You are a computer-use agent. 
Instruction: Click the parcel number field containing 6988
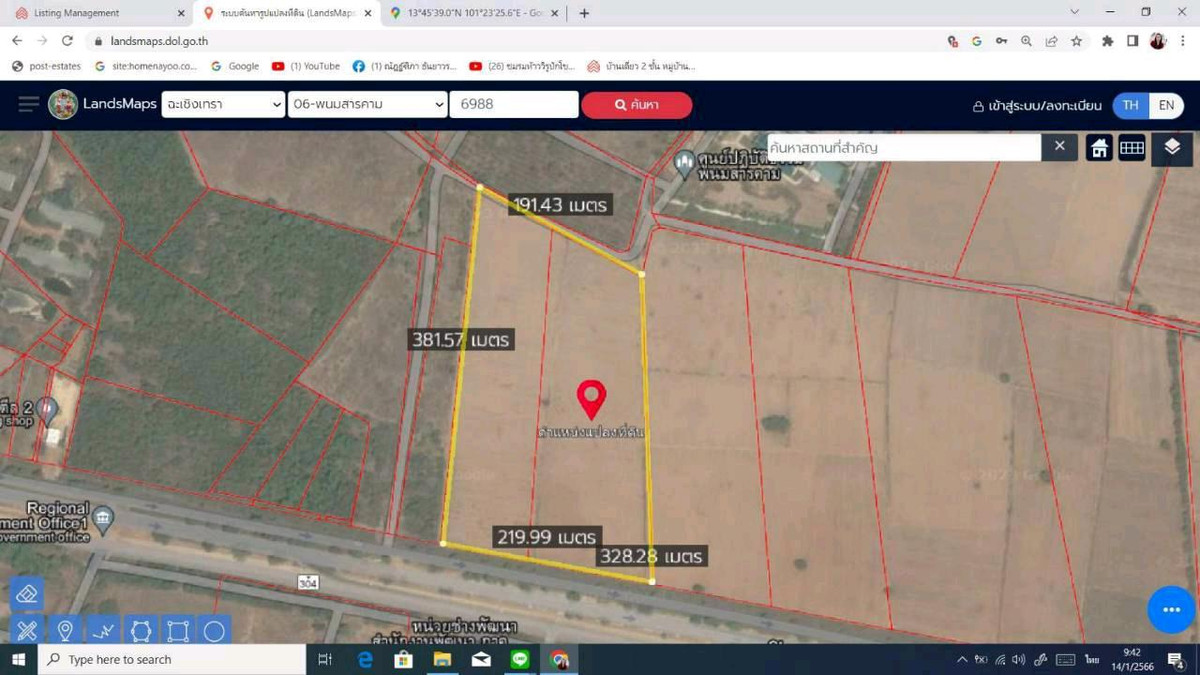513,105
